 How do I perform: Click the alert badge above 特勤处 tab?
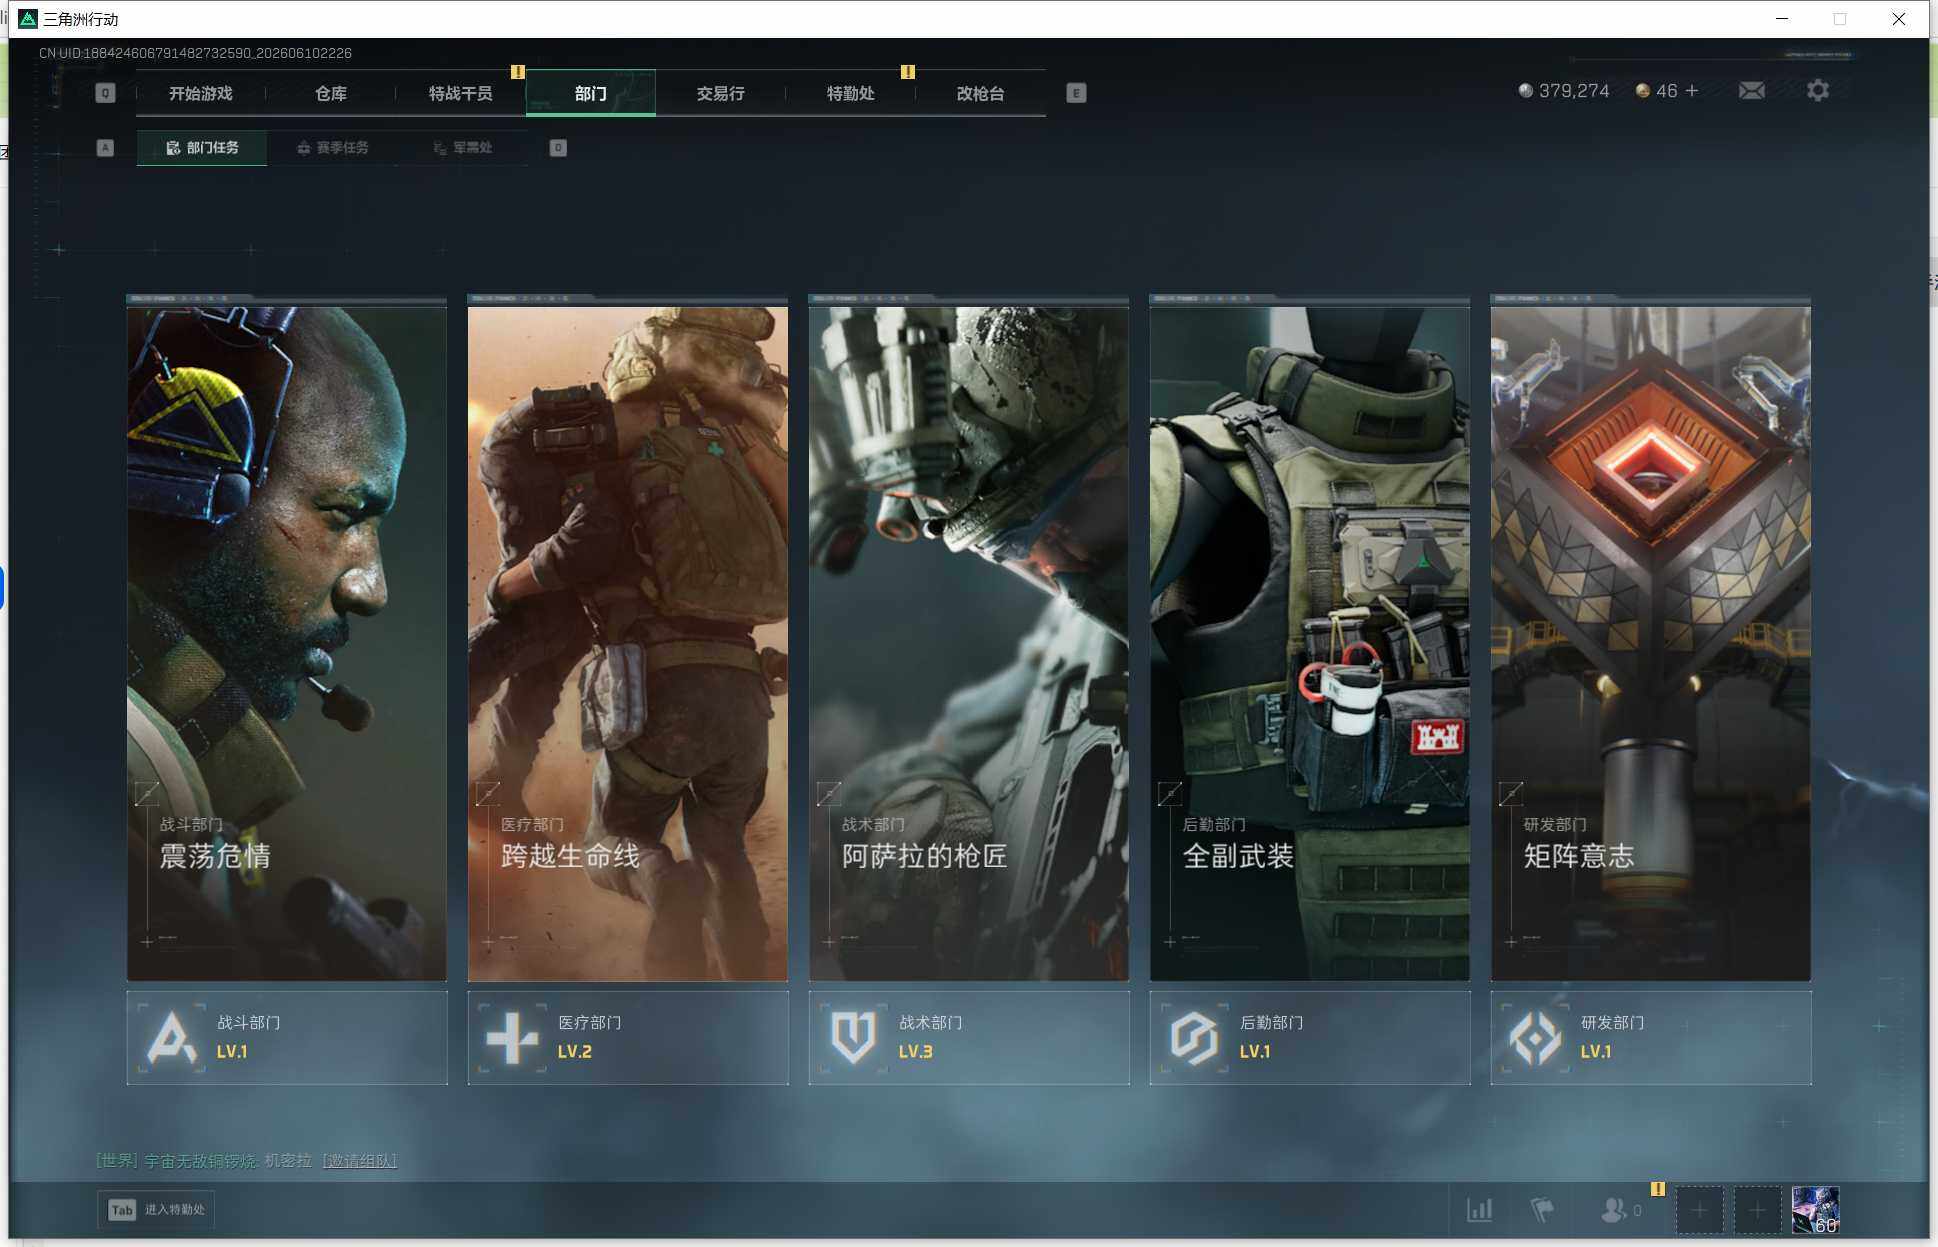click(908, 72)
